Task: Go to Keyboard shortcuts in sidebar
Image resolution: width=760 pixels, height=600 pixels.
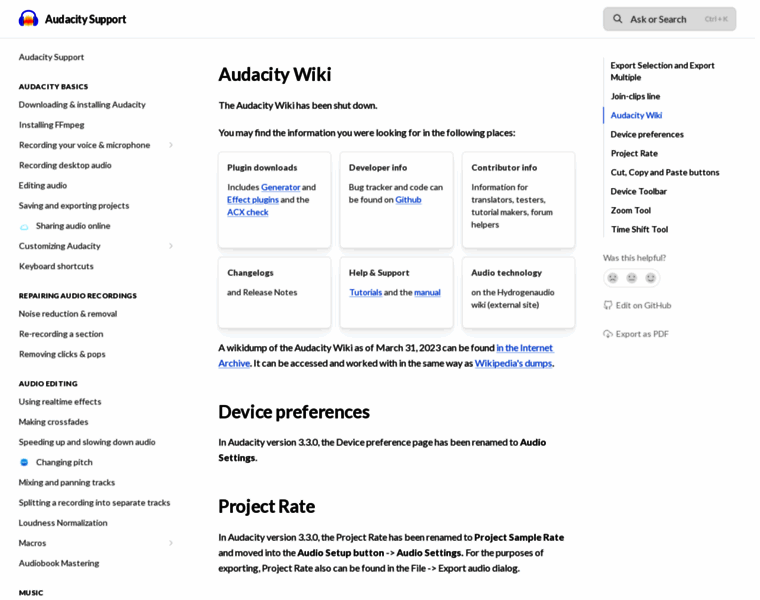Action: [x=56, y=266]
